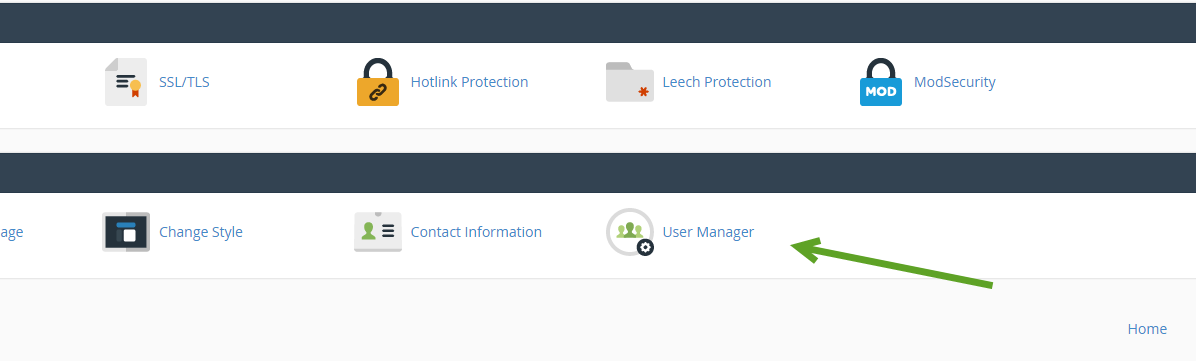Click the Contact Information badge icon
Image resolution: width=1196 pixels, height=361 pixels.
click(378, 232)
